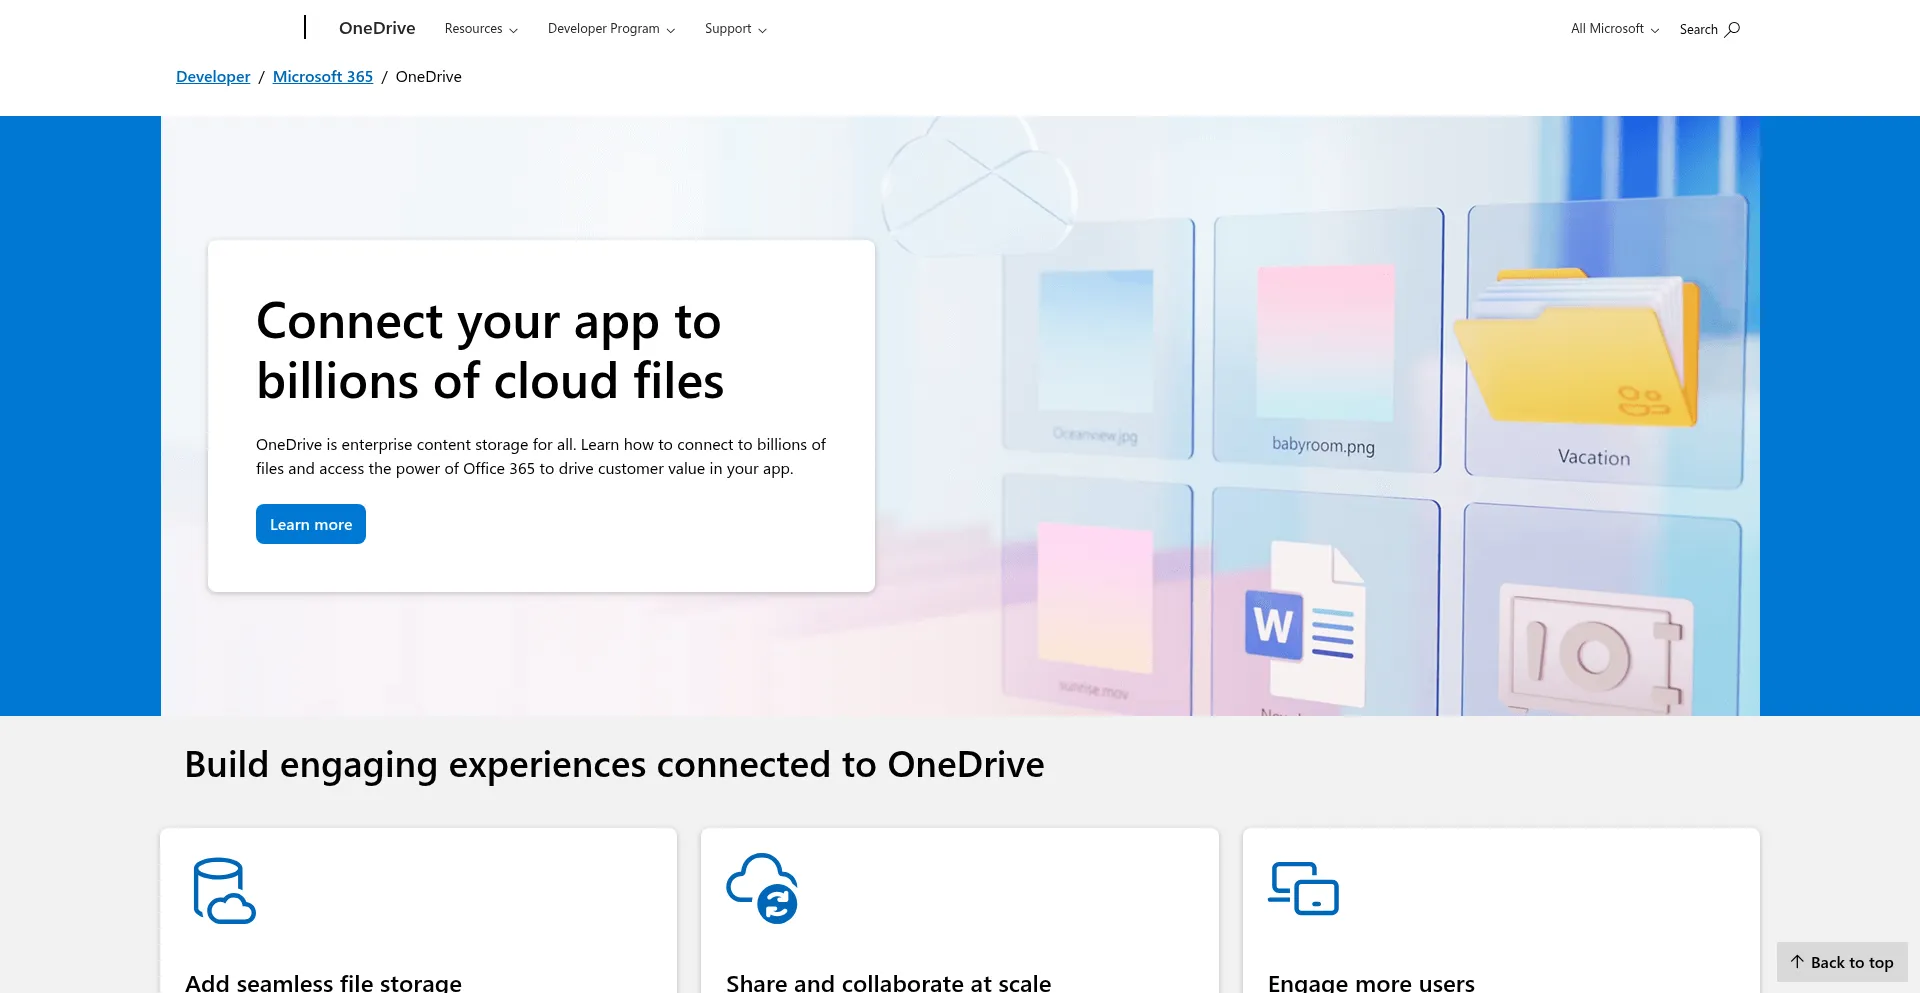
Task: Click the Learn more button
Action: tap(310, 523)
